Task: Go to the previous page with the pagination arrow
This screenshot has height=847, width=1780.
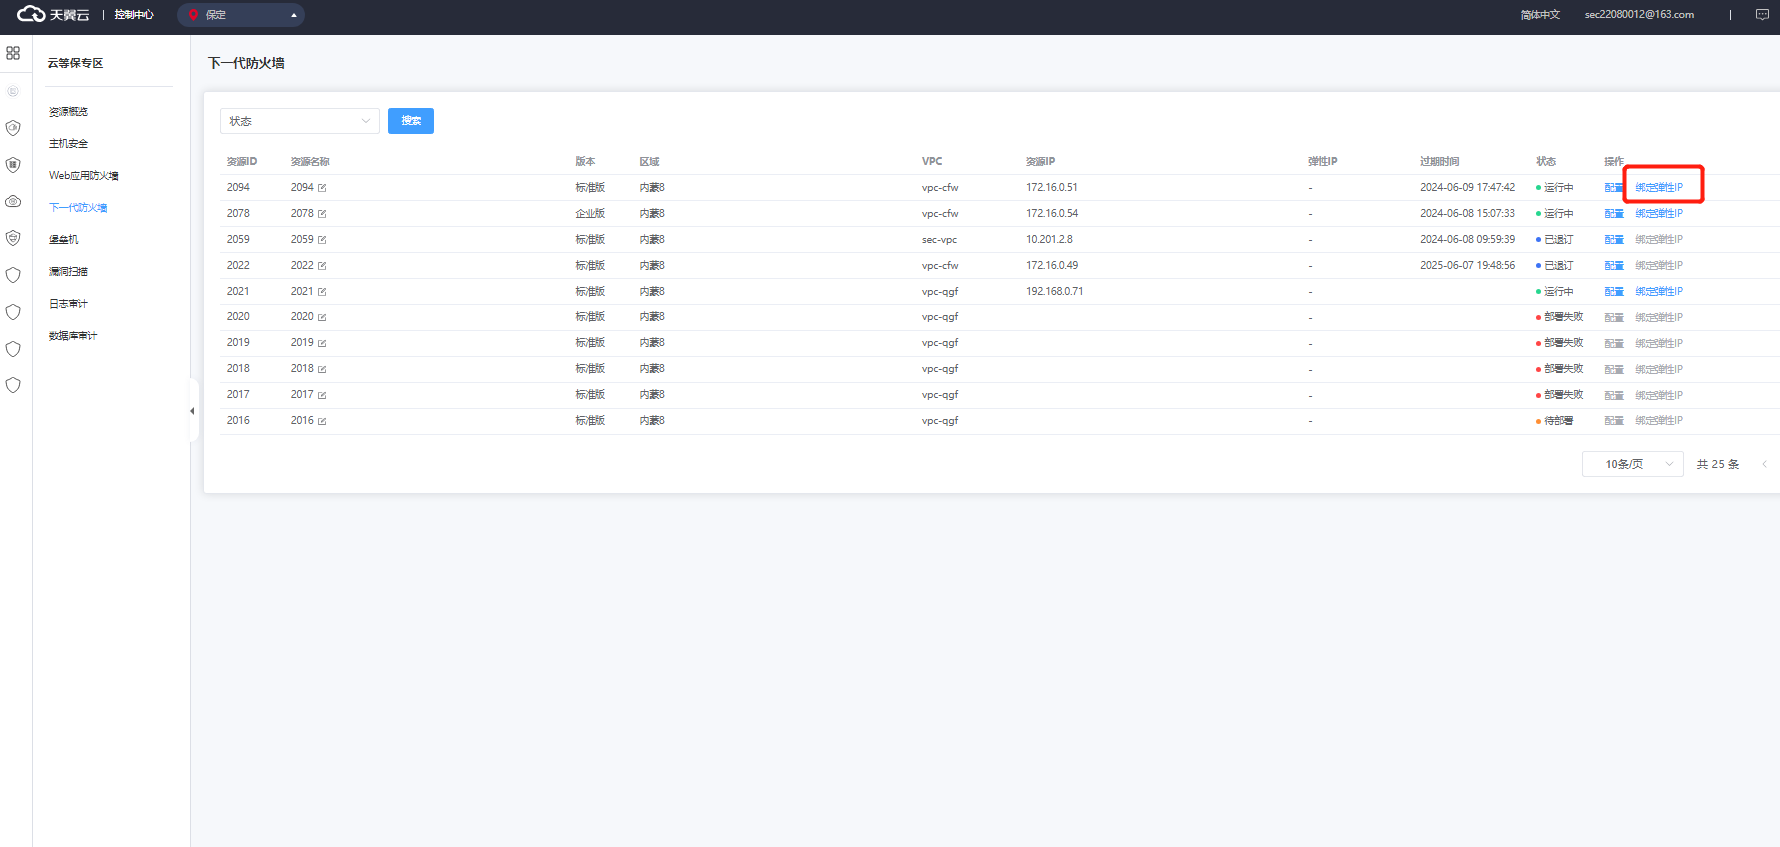Action: click(1764, 464)
